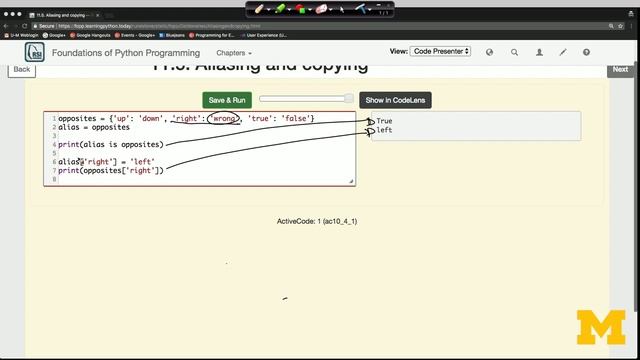Click the ActiveCode: 1 (ac10_4_1) caption
The height and width of the screenshot is (360, 640).
point(317,221)
